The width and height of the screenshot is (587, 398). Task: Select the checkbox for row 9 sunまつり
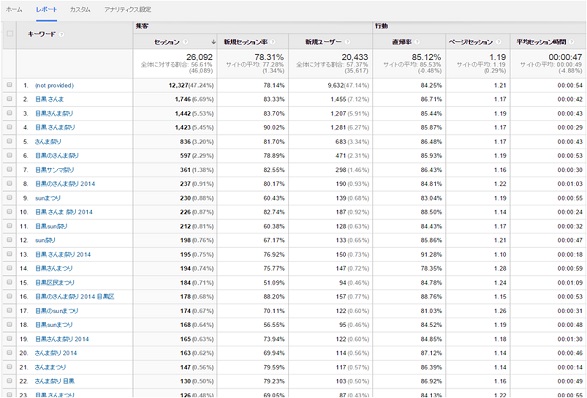(x=10, y=198)
